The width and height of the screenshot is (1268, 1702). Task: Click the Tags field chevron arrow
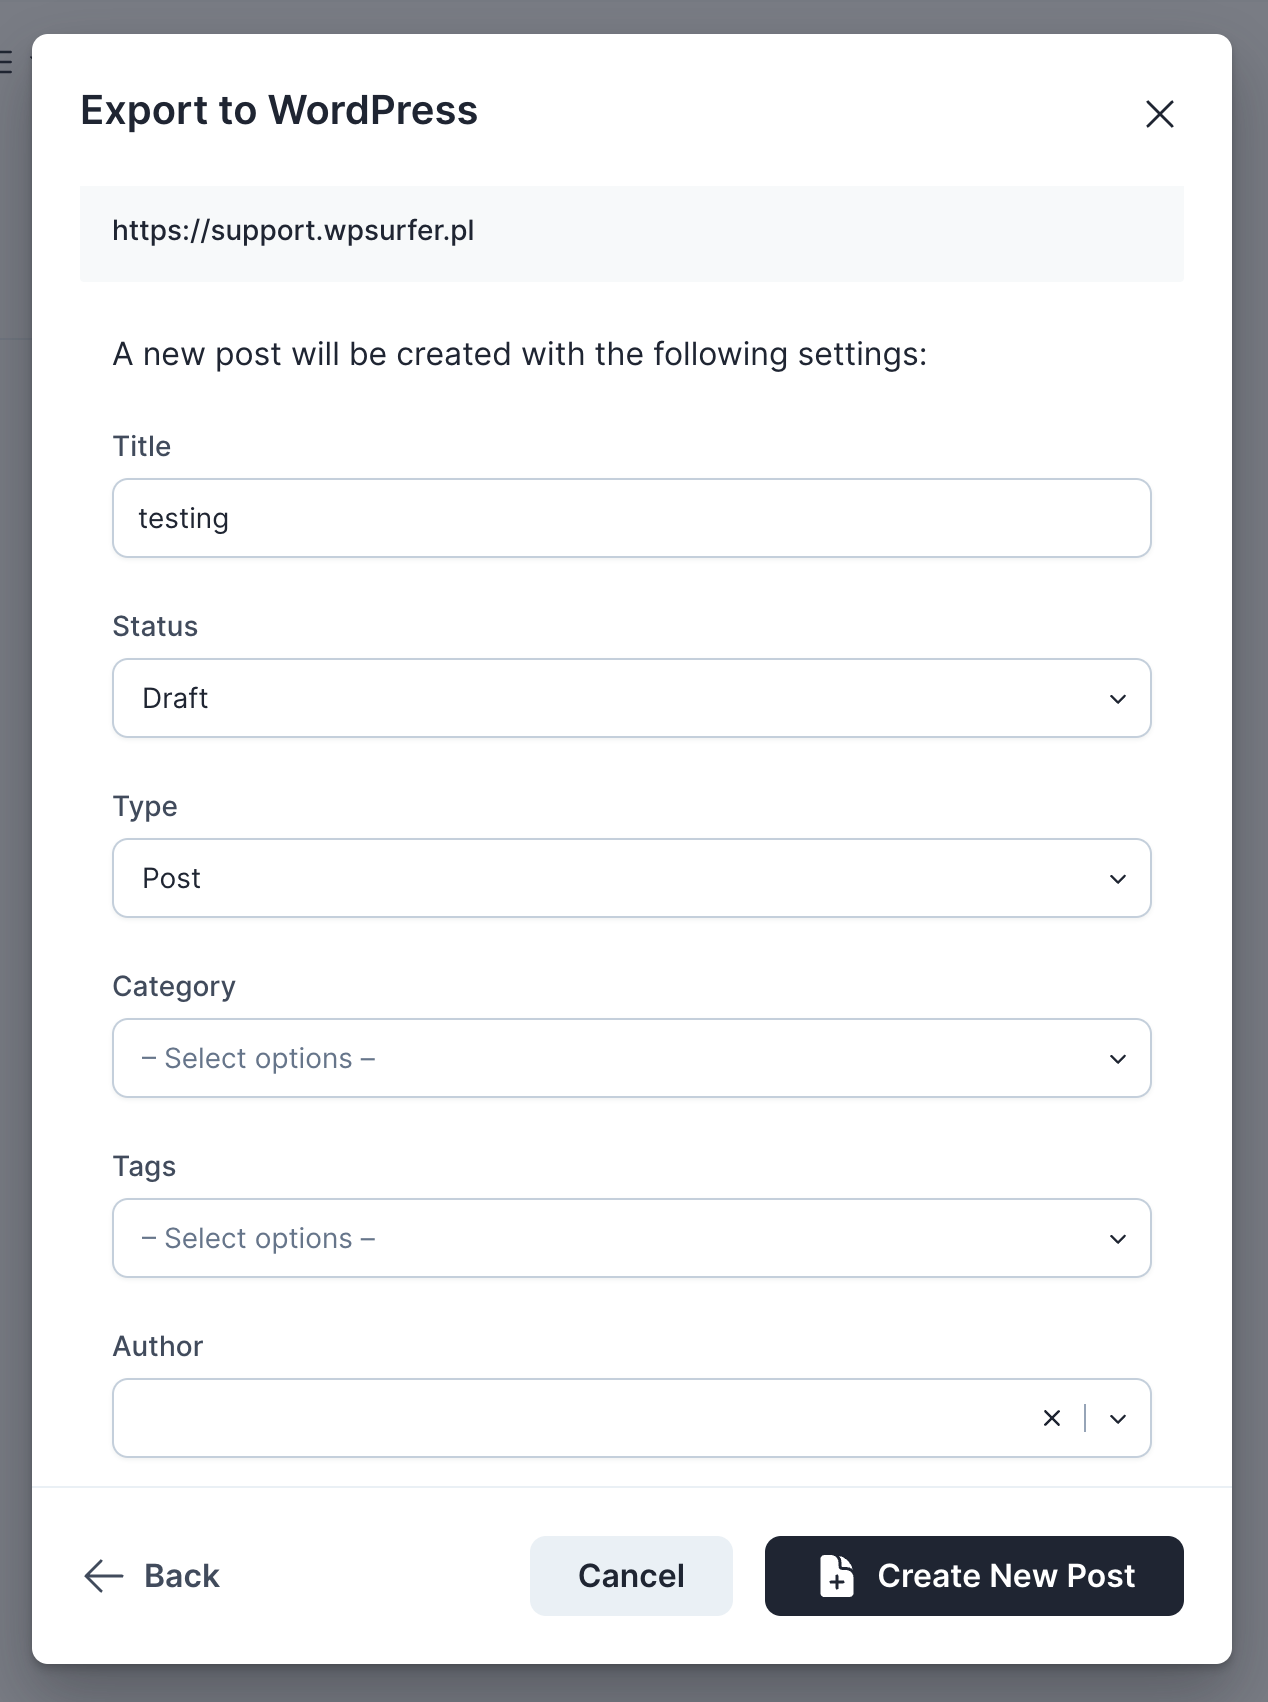coord(1118,1239)
